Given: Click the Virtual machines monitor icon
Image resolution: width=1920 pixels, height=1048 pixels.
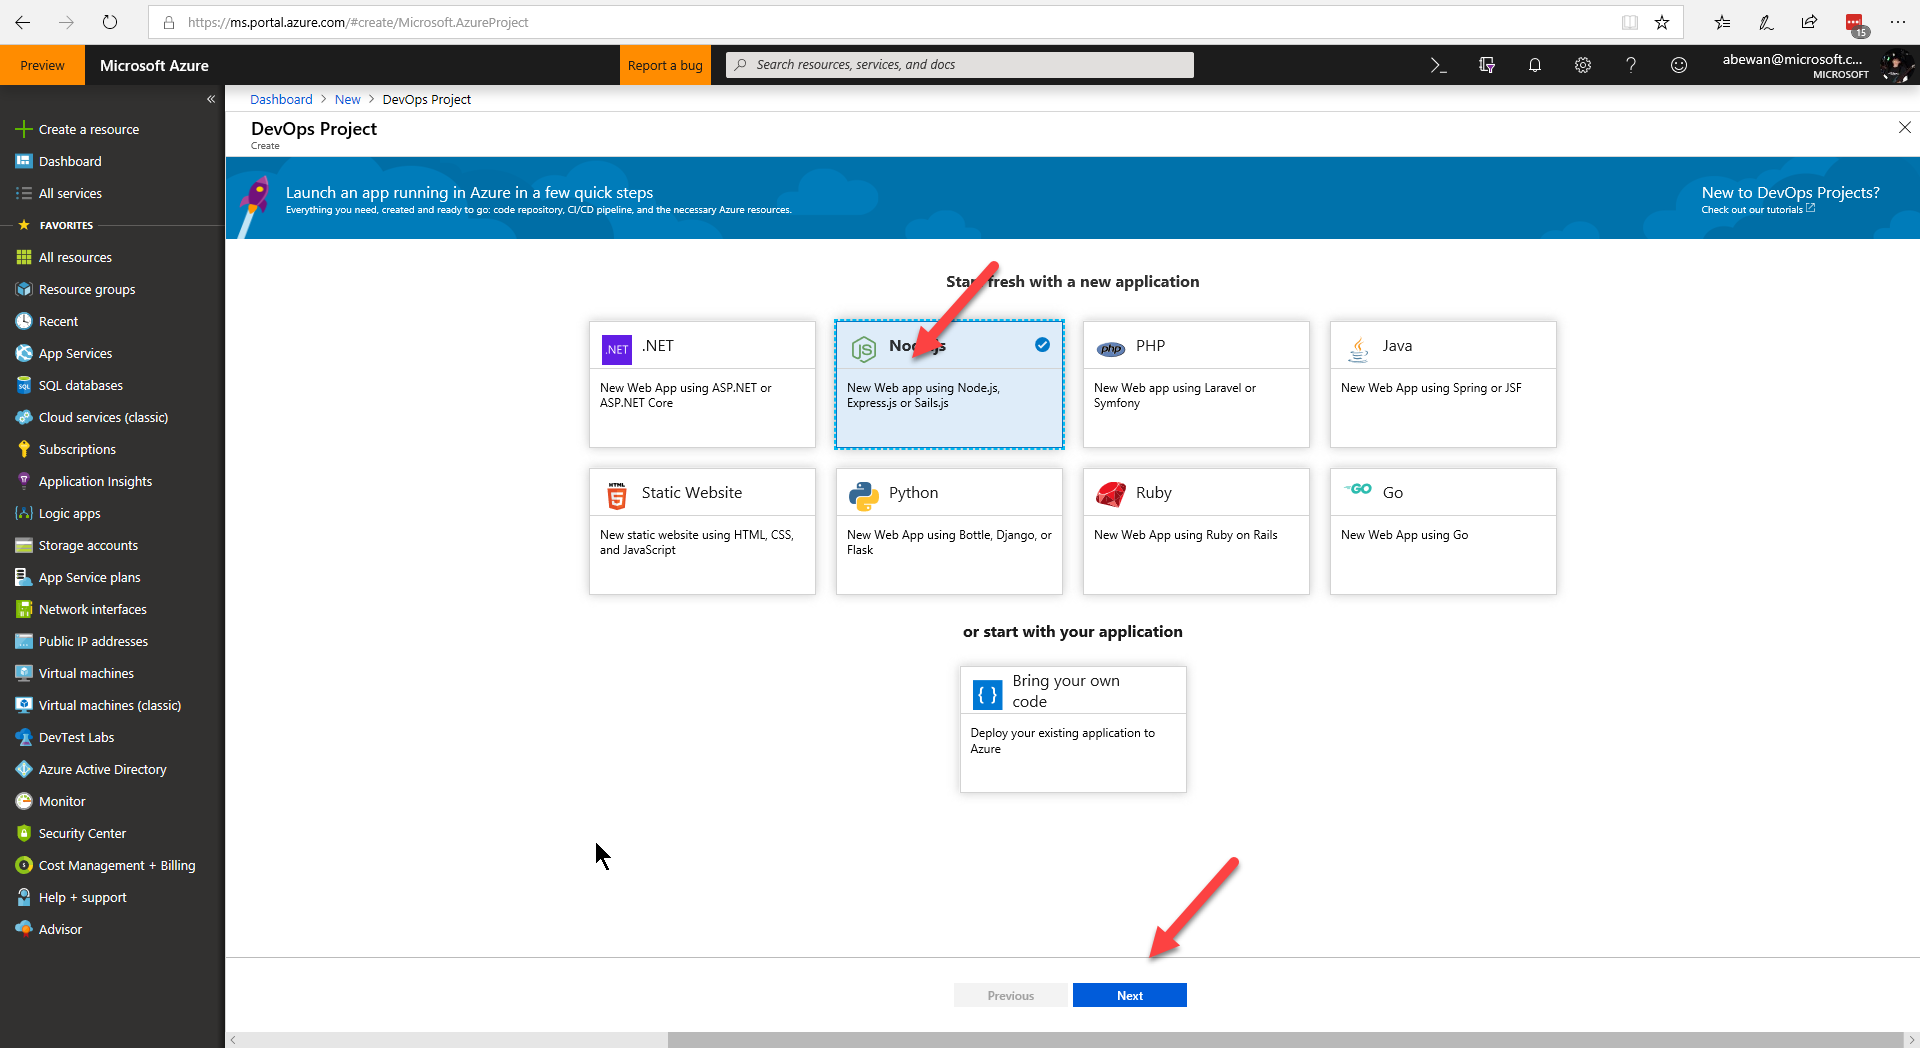Looking at the screenshot, I should (x=24, y=673).
